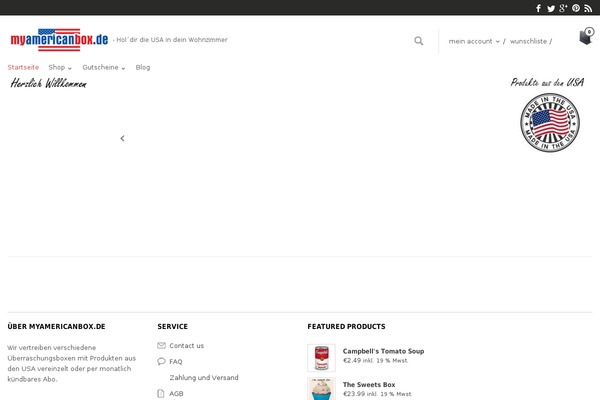Image resolution: width=600 pixels, height=400 pixels.
Task: Expand the Shop menu dropdown
Action: pos(60,67)
